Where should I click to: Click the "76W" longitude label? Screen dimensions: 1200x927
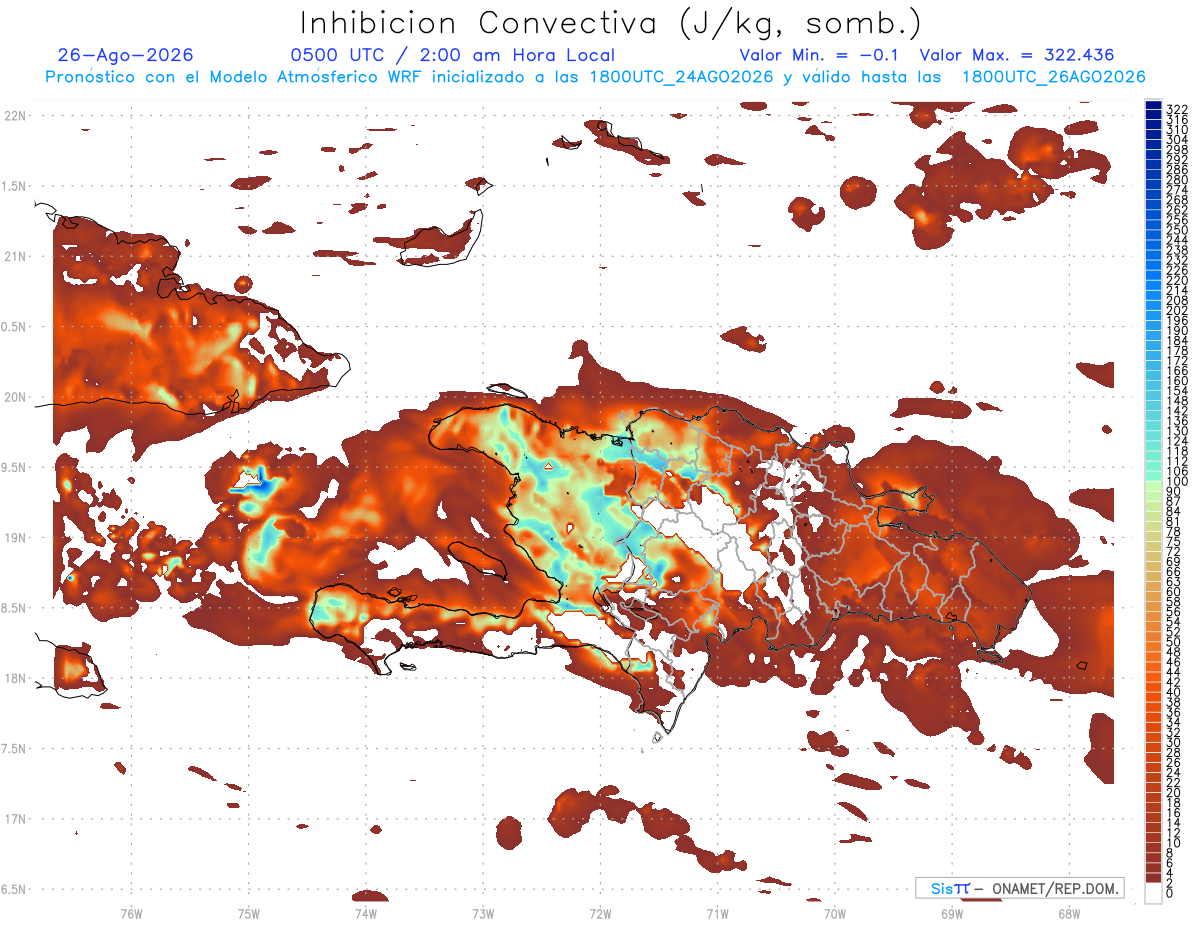[131, 913]
